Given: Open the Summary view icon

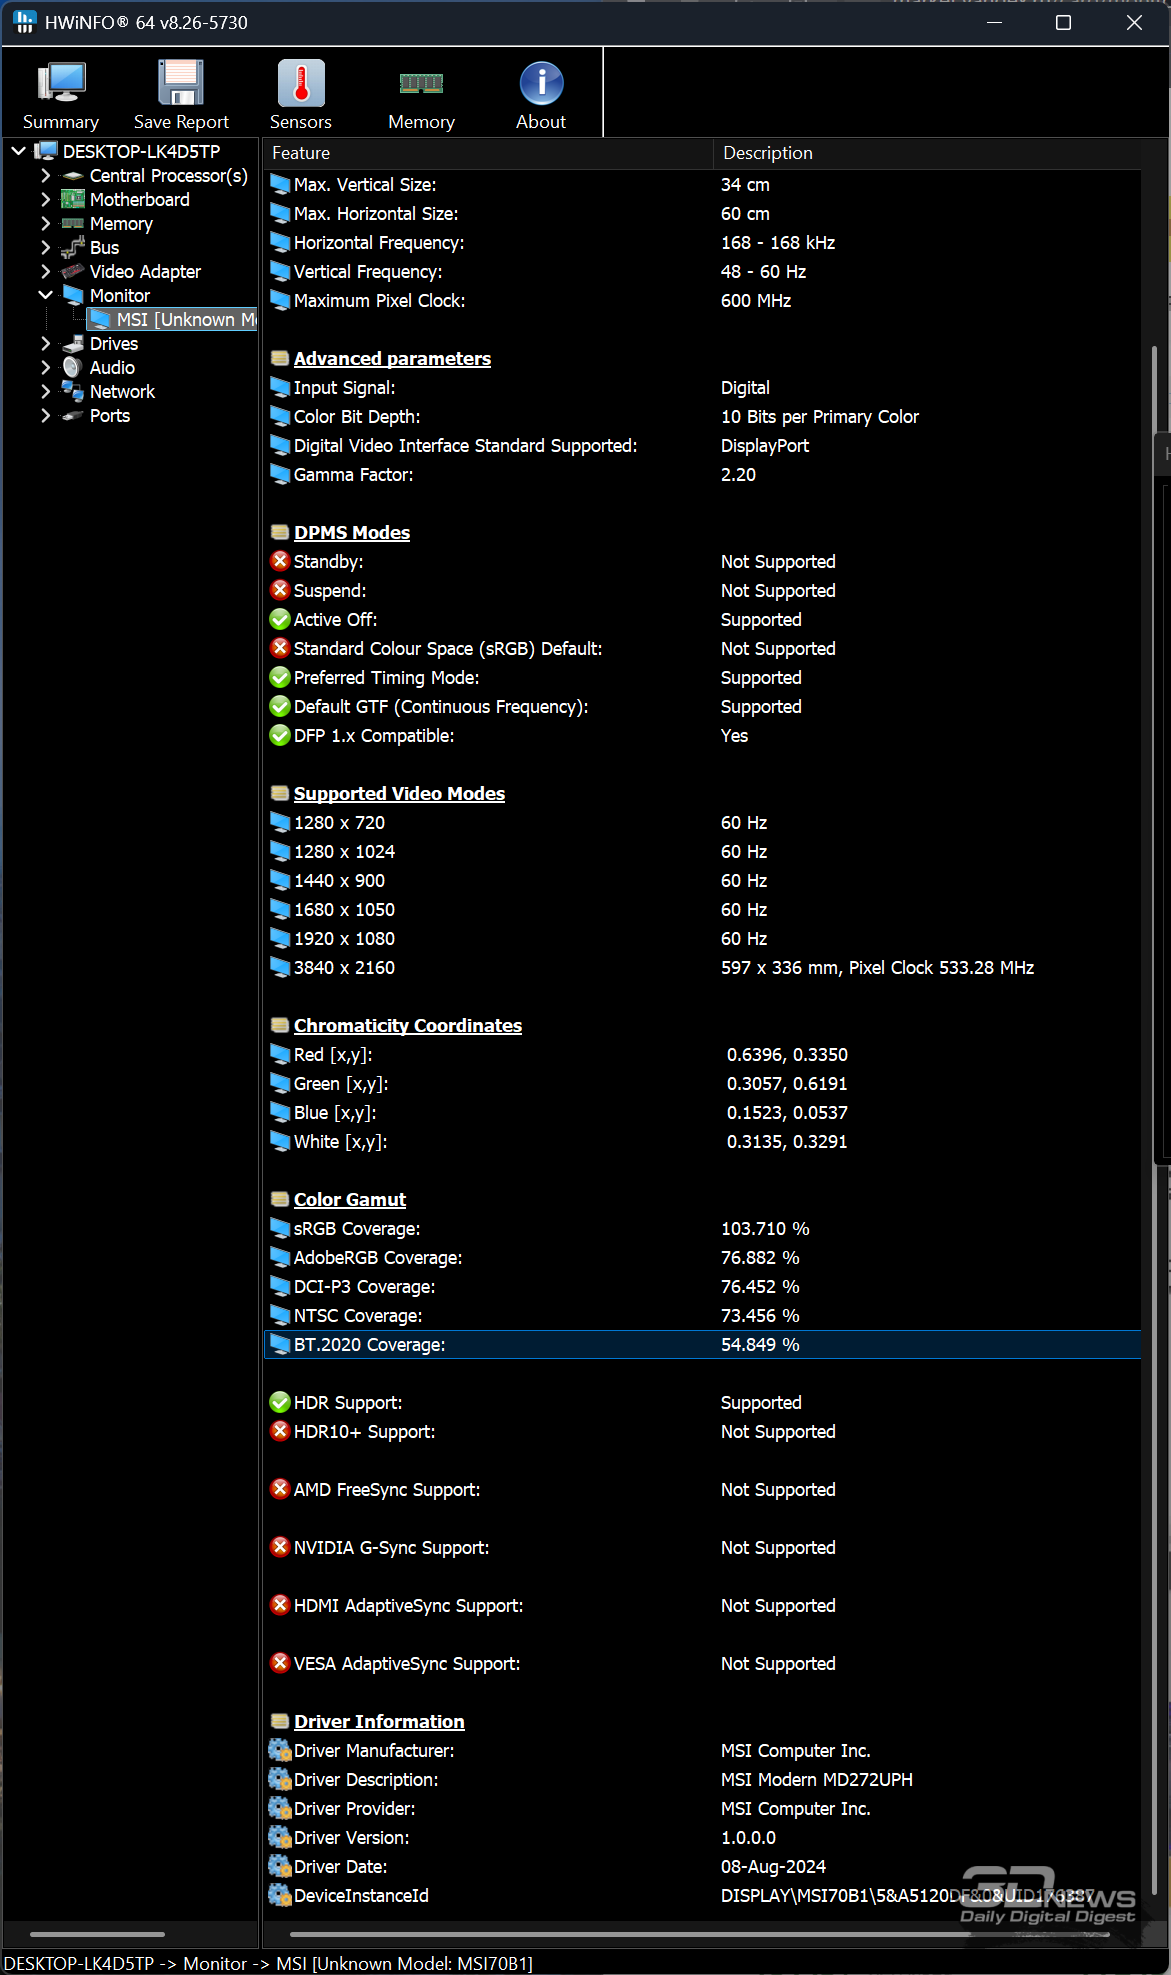Looking at the screenshot, I should [61, 84].
